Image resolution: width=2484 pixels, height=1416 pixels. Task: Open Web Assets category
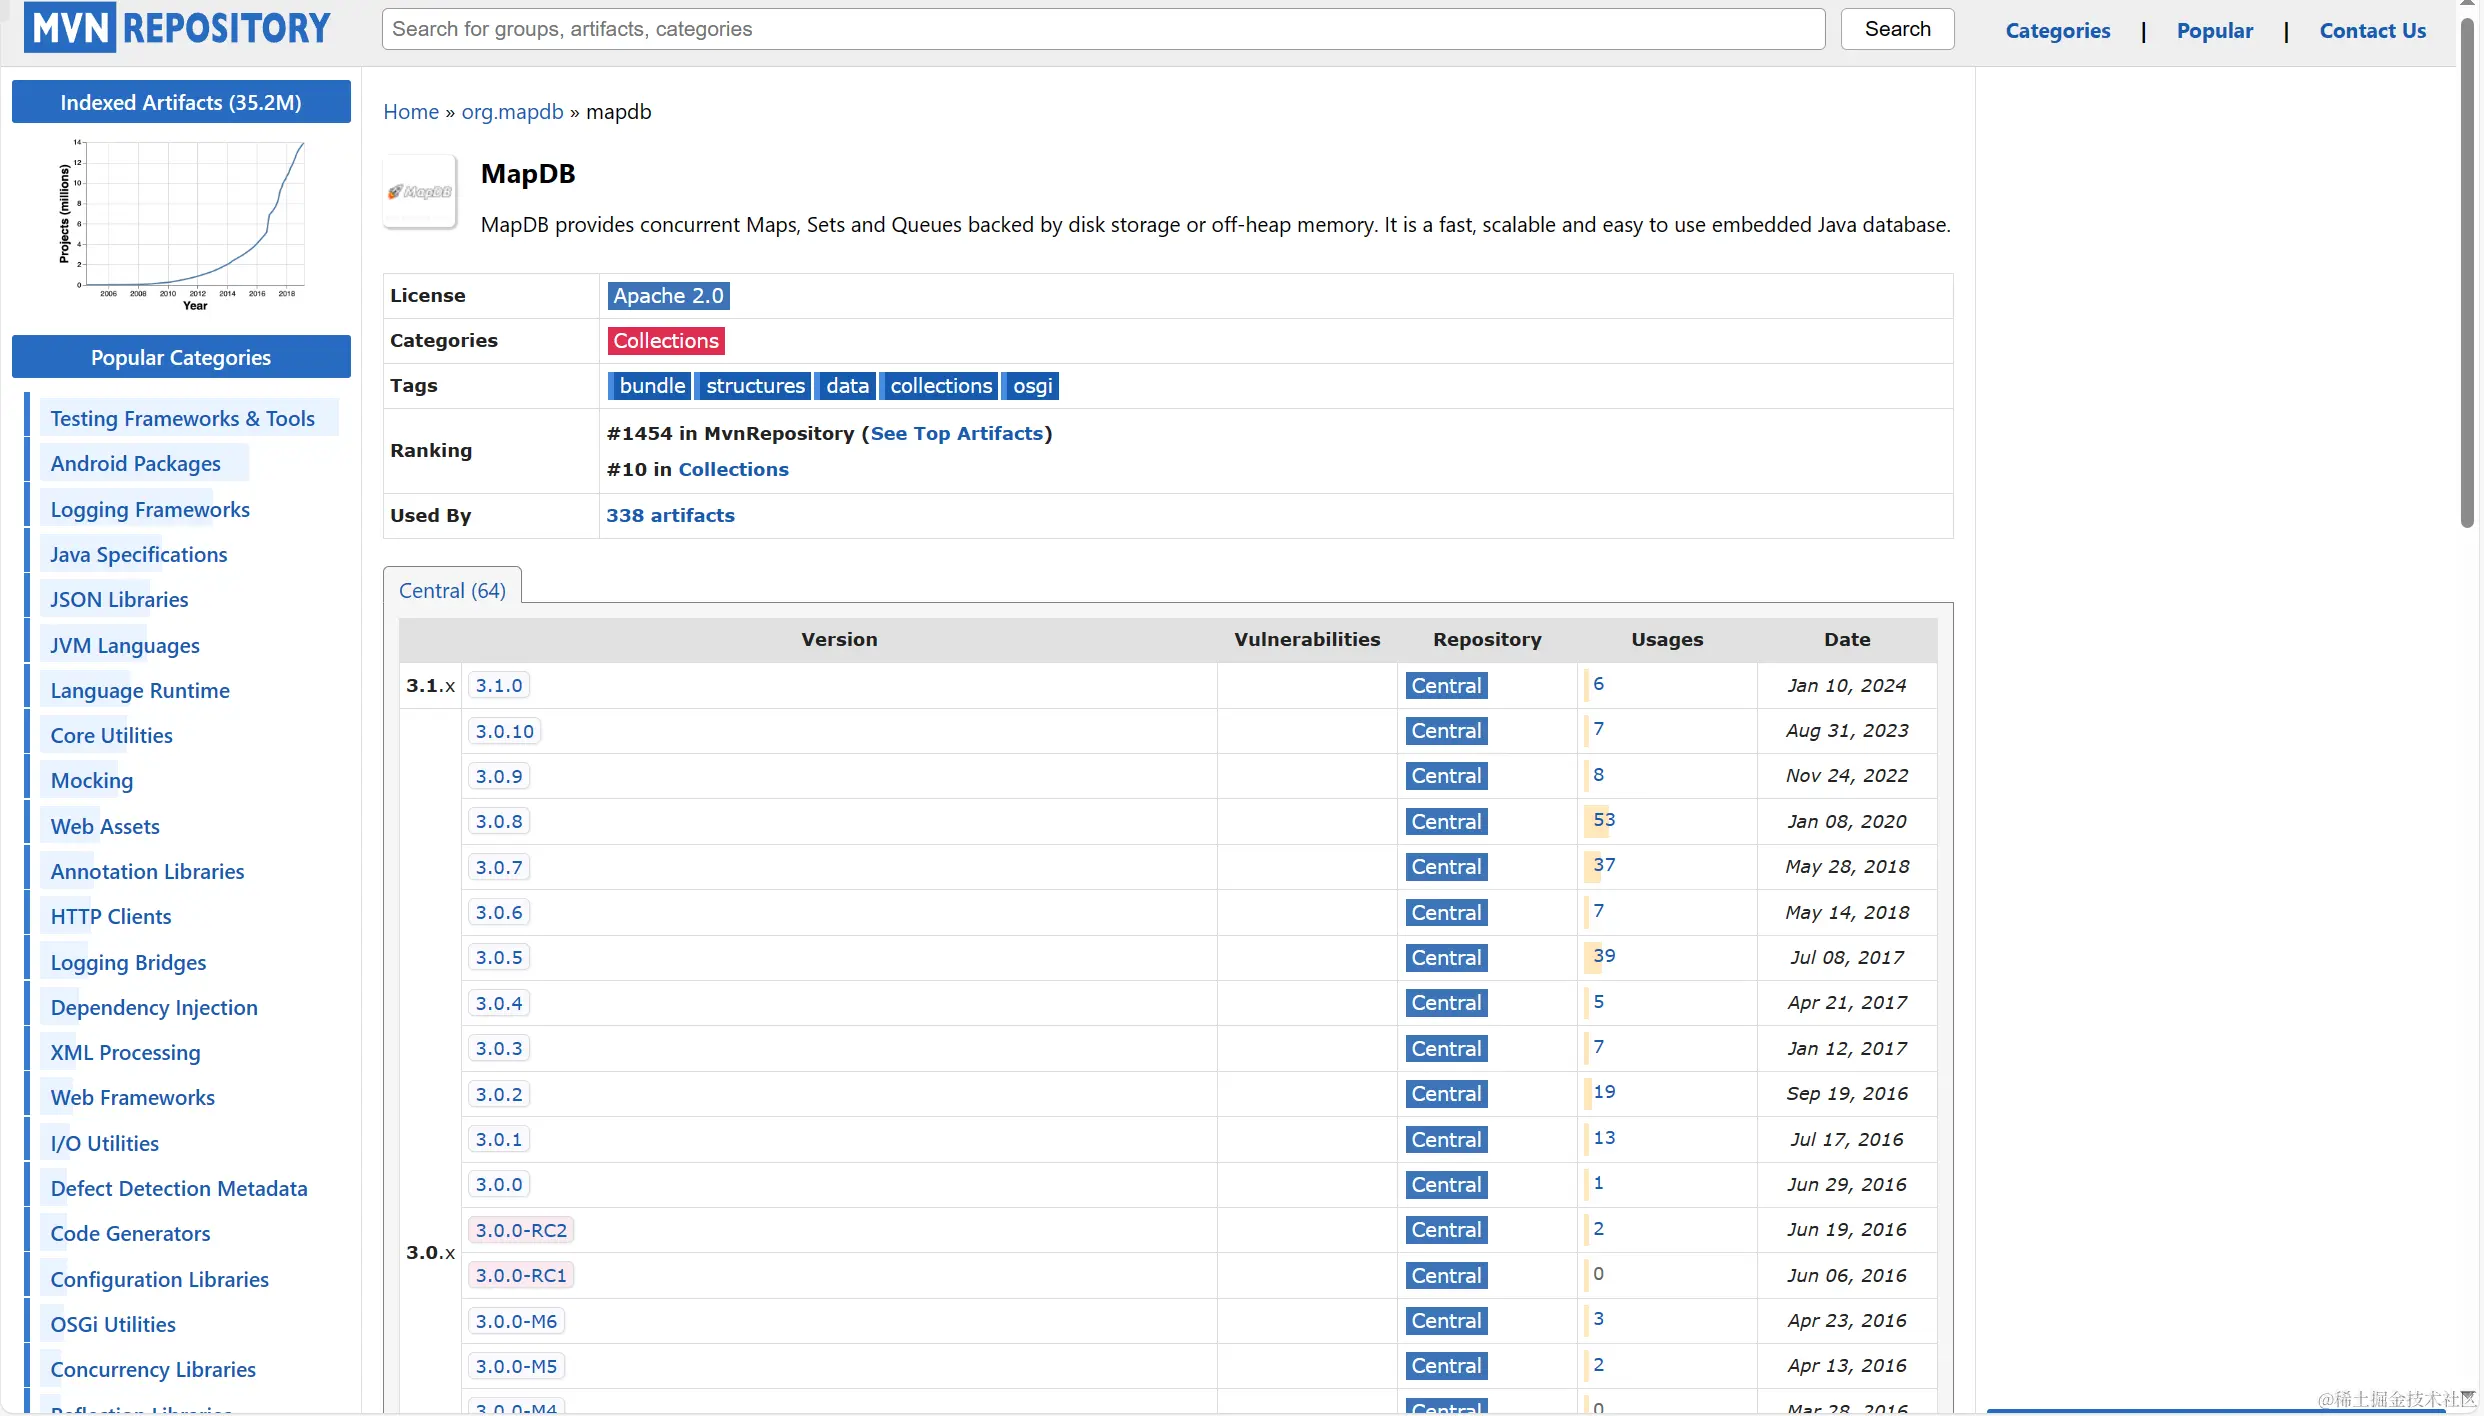click(x=105, y=827)
